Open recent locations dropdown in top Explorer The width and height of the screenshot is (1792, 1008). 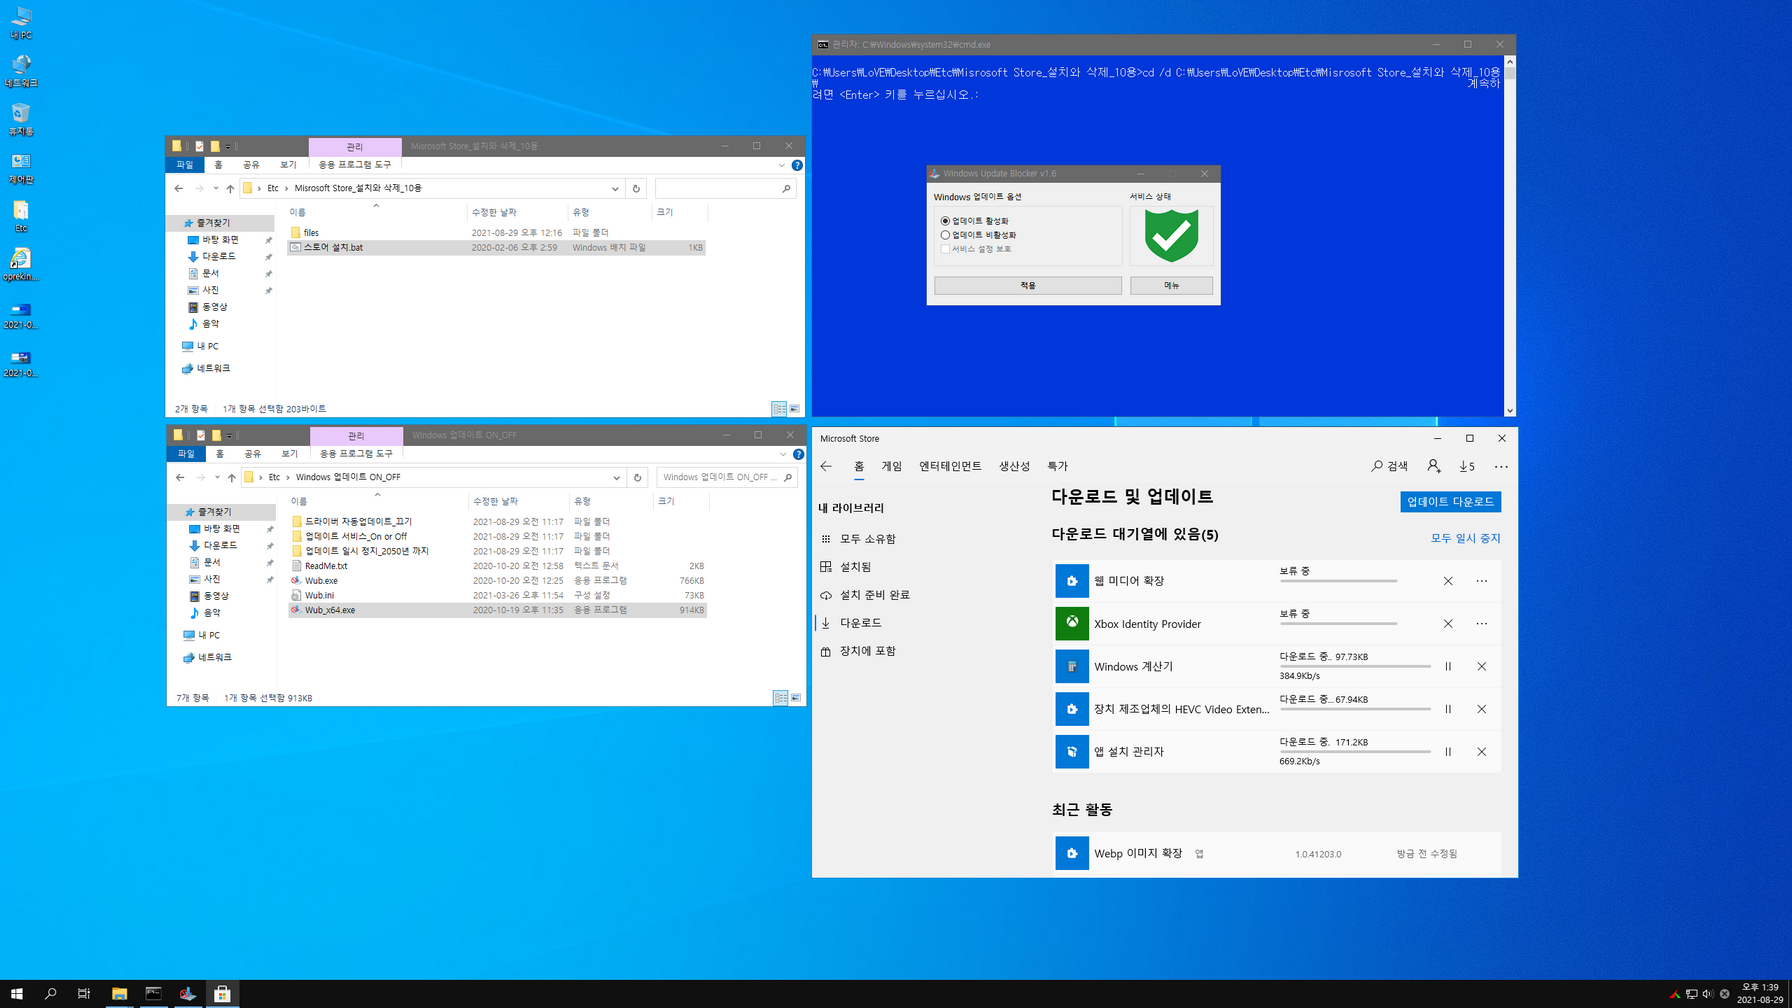[x=215, y=188]
